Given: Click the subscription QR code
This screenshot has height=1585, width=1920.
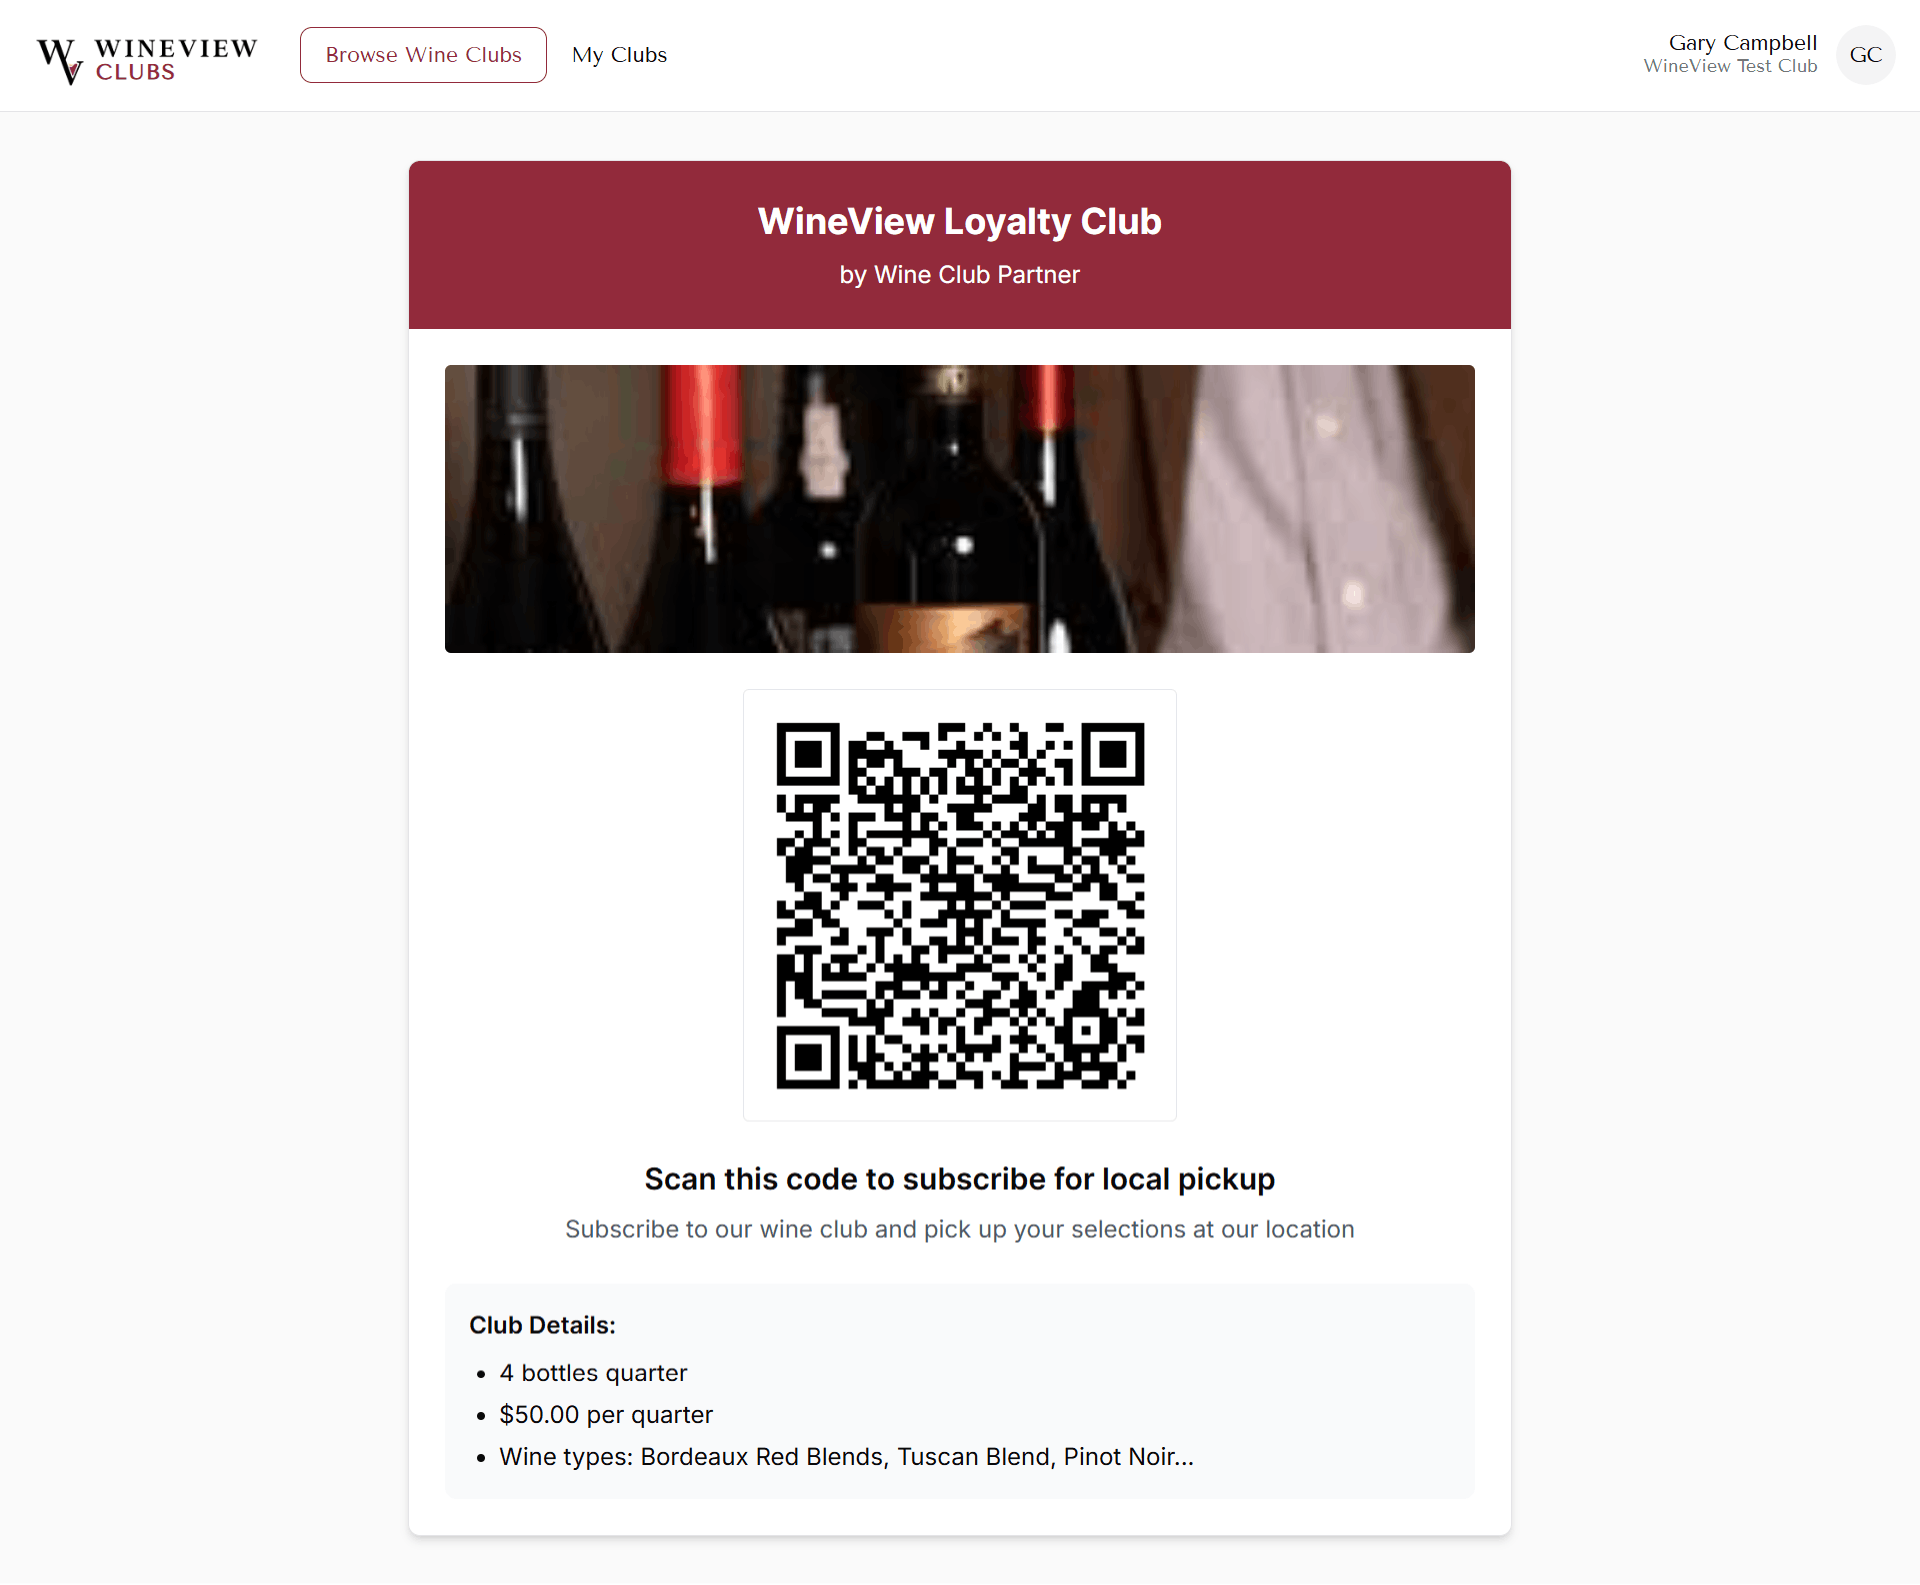Looking at the screenshot, I should (x=960, y=905).
